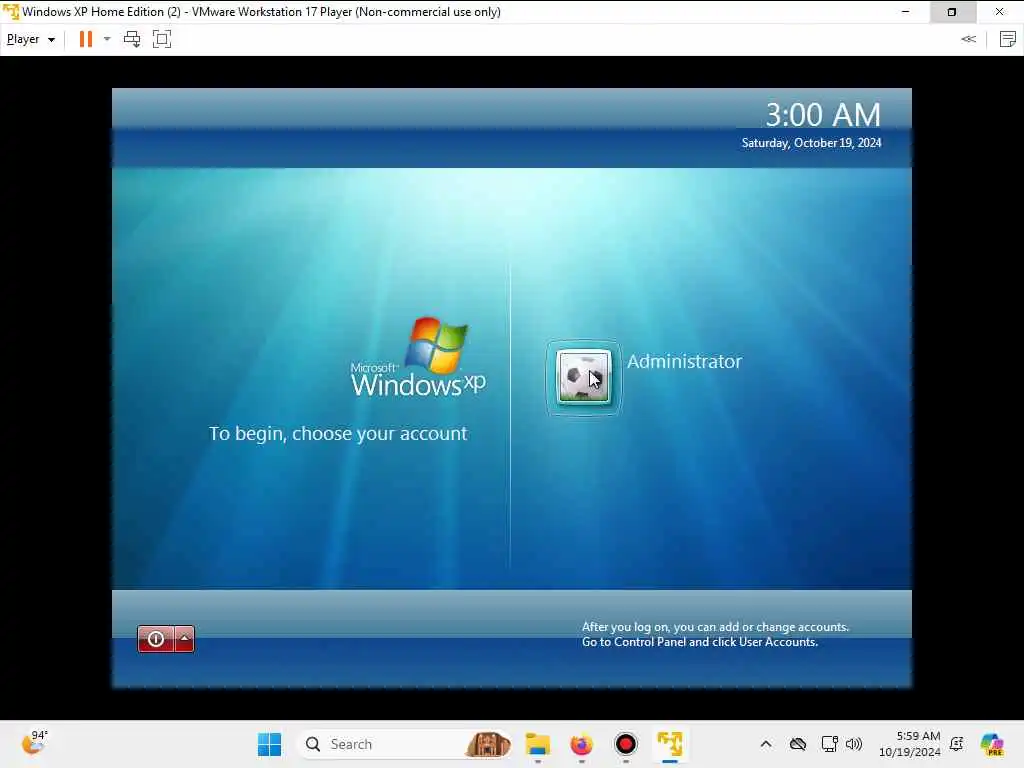Pause the virtual machine
The width and height of the screenshot is (1024, 768).
[86, 39]
